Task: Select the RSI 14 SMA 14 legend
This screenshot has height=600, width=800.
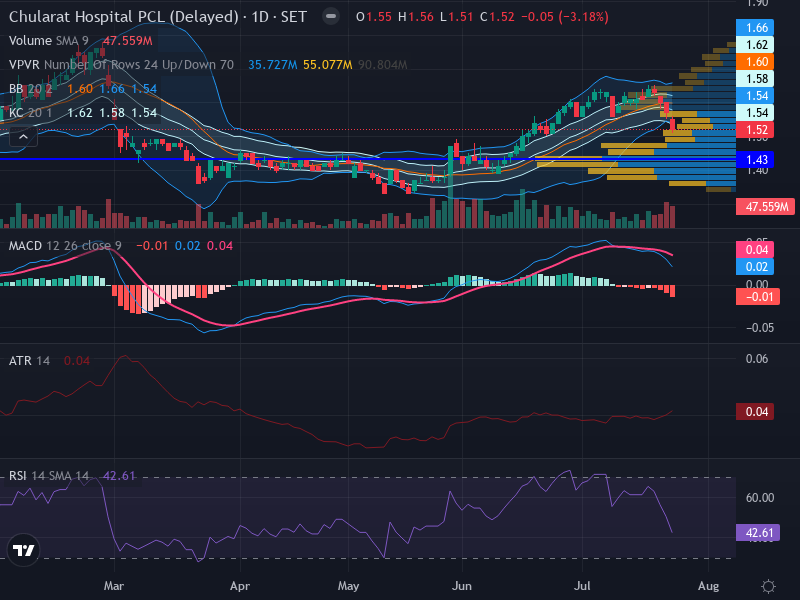Action: click(x=48, y=476)
